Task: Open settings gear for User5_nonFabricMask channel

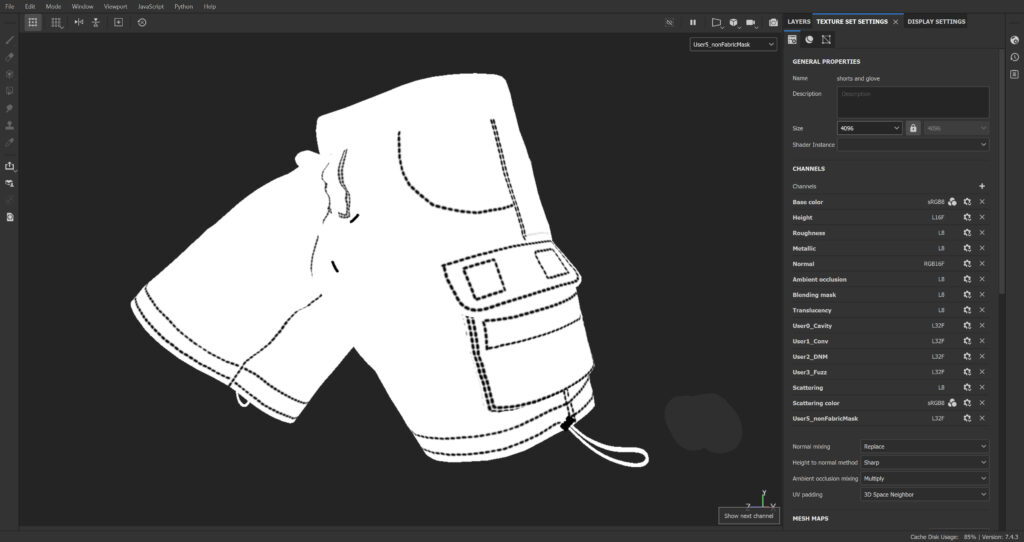Action: click(x=967, y=419)
